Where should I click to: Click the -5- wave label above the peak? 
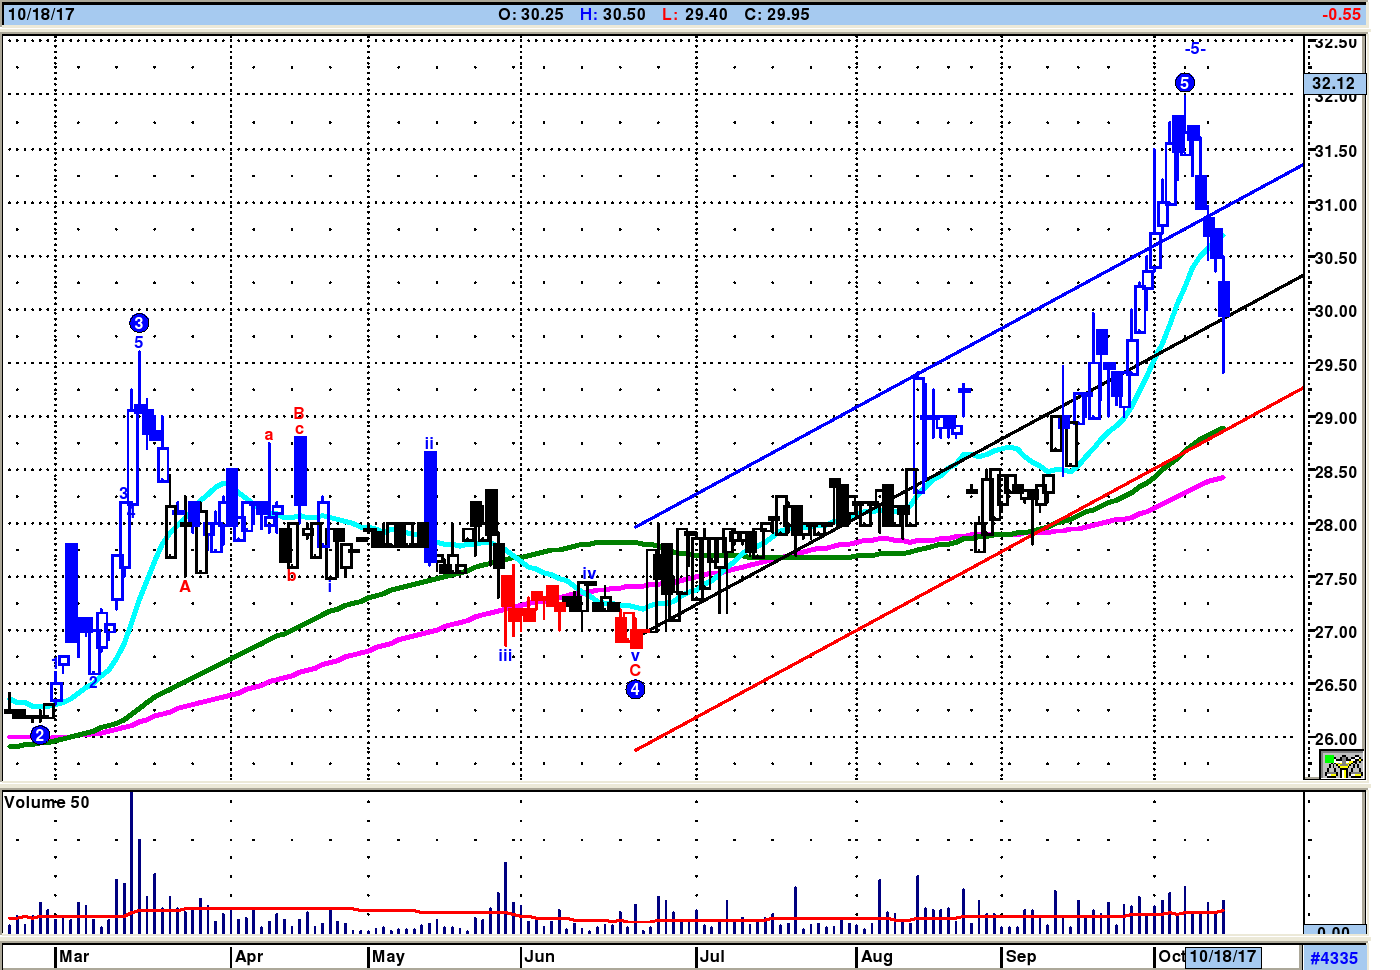point(1195,48)
